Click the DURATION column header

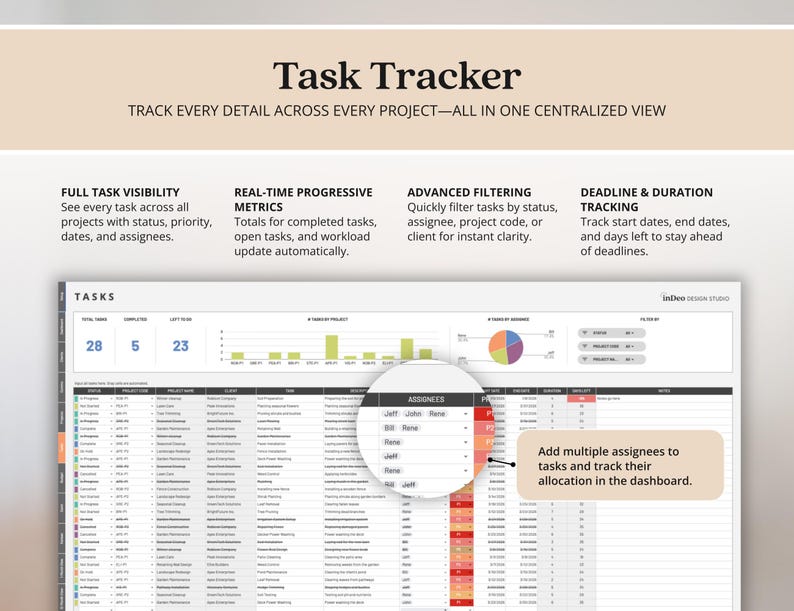(552, 391)
